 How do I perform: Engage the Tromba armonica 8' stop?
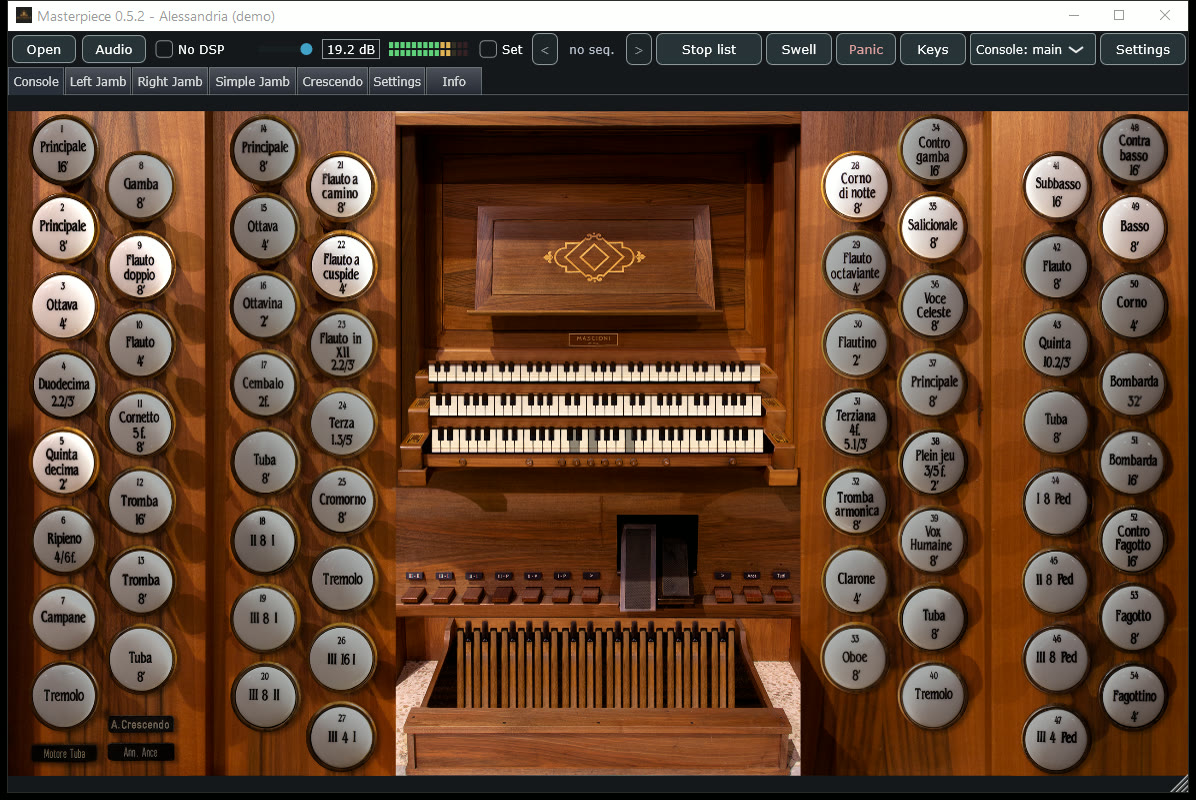[x=857, y=503]
